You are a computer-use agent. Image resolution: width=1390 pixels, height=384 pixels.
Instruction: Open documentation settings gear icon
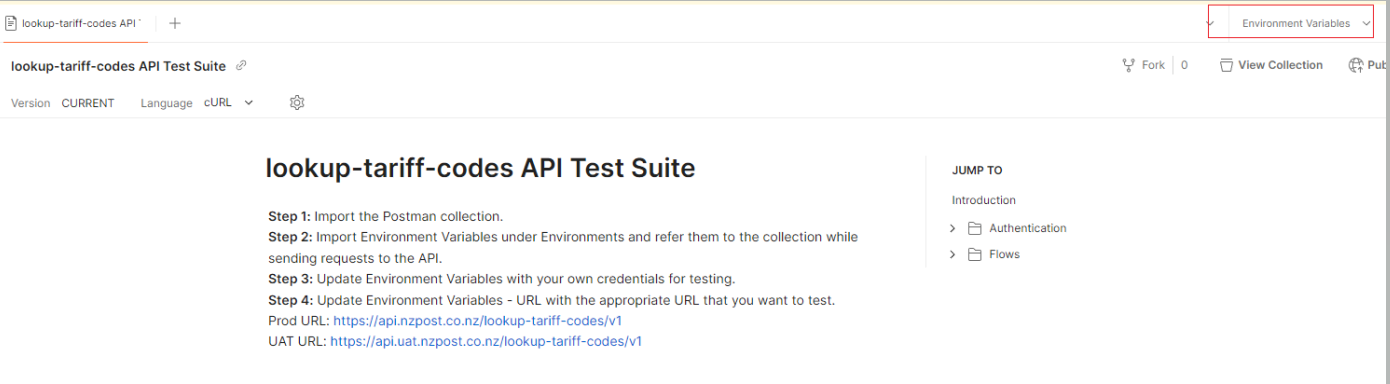(x=297, y=102)
